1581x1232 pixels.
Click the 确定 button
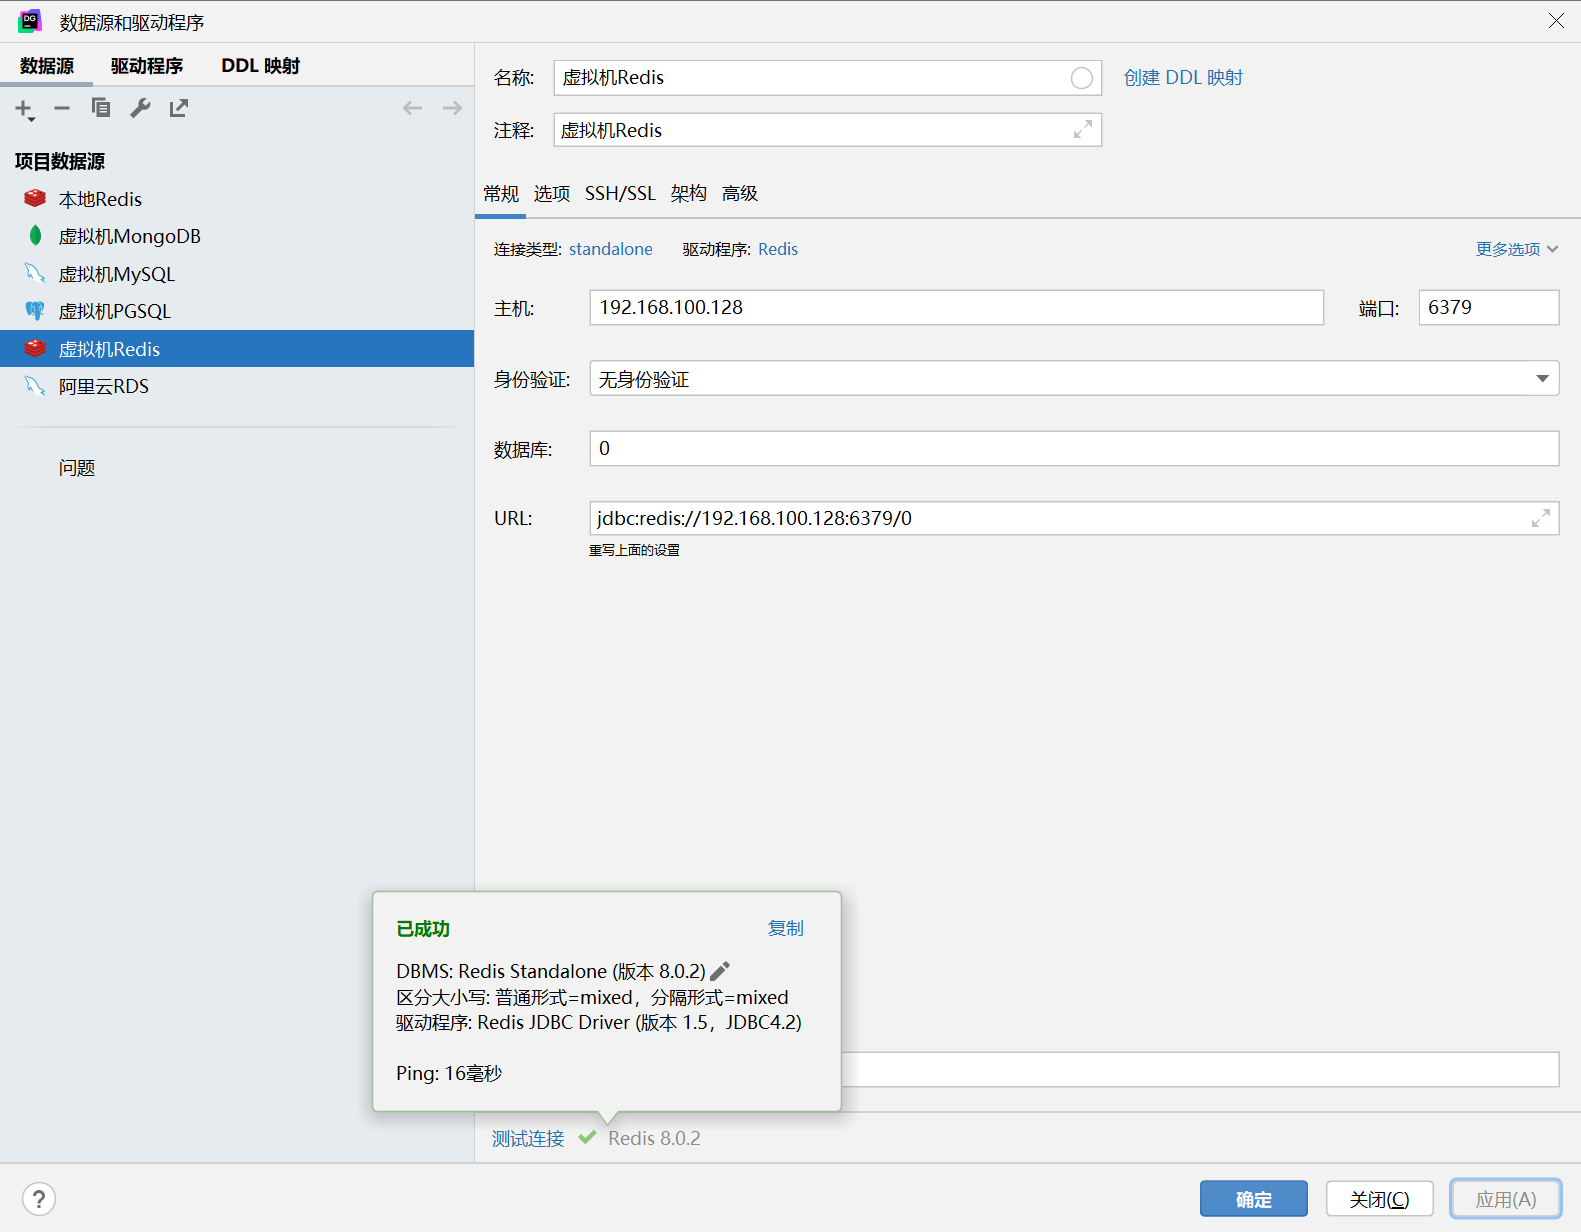click(1254, 1199)
